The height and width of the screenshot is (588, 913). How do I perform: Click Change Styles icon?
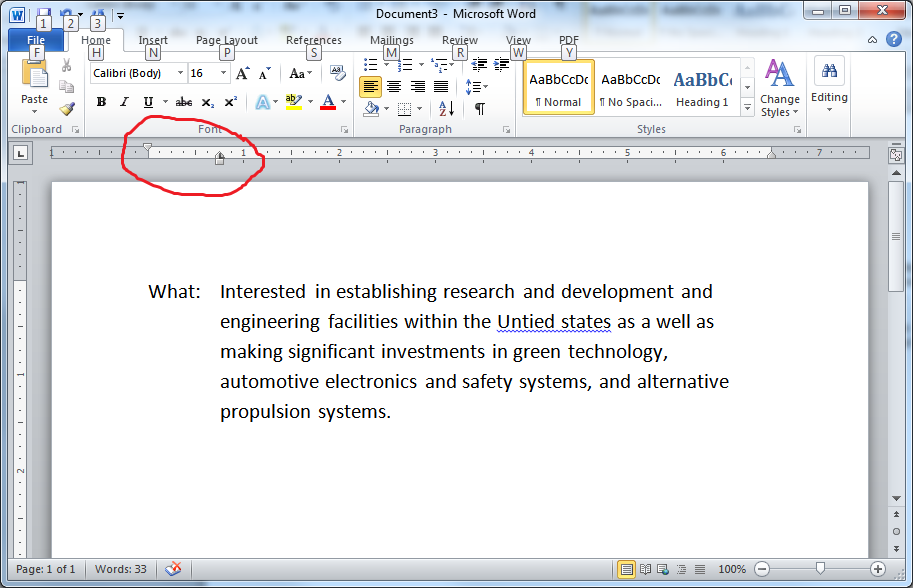(x=779, y=73)
